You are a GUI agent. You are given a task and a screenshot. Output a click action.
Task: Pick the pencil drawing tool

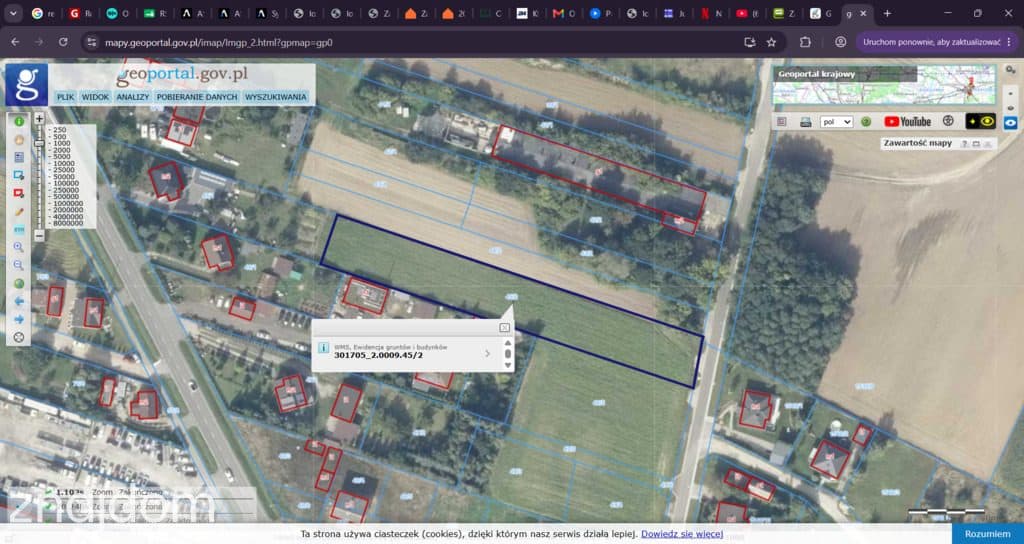(19, 212)
